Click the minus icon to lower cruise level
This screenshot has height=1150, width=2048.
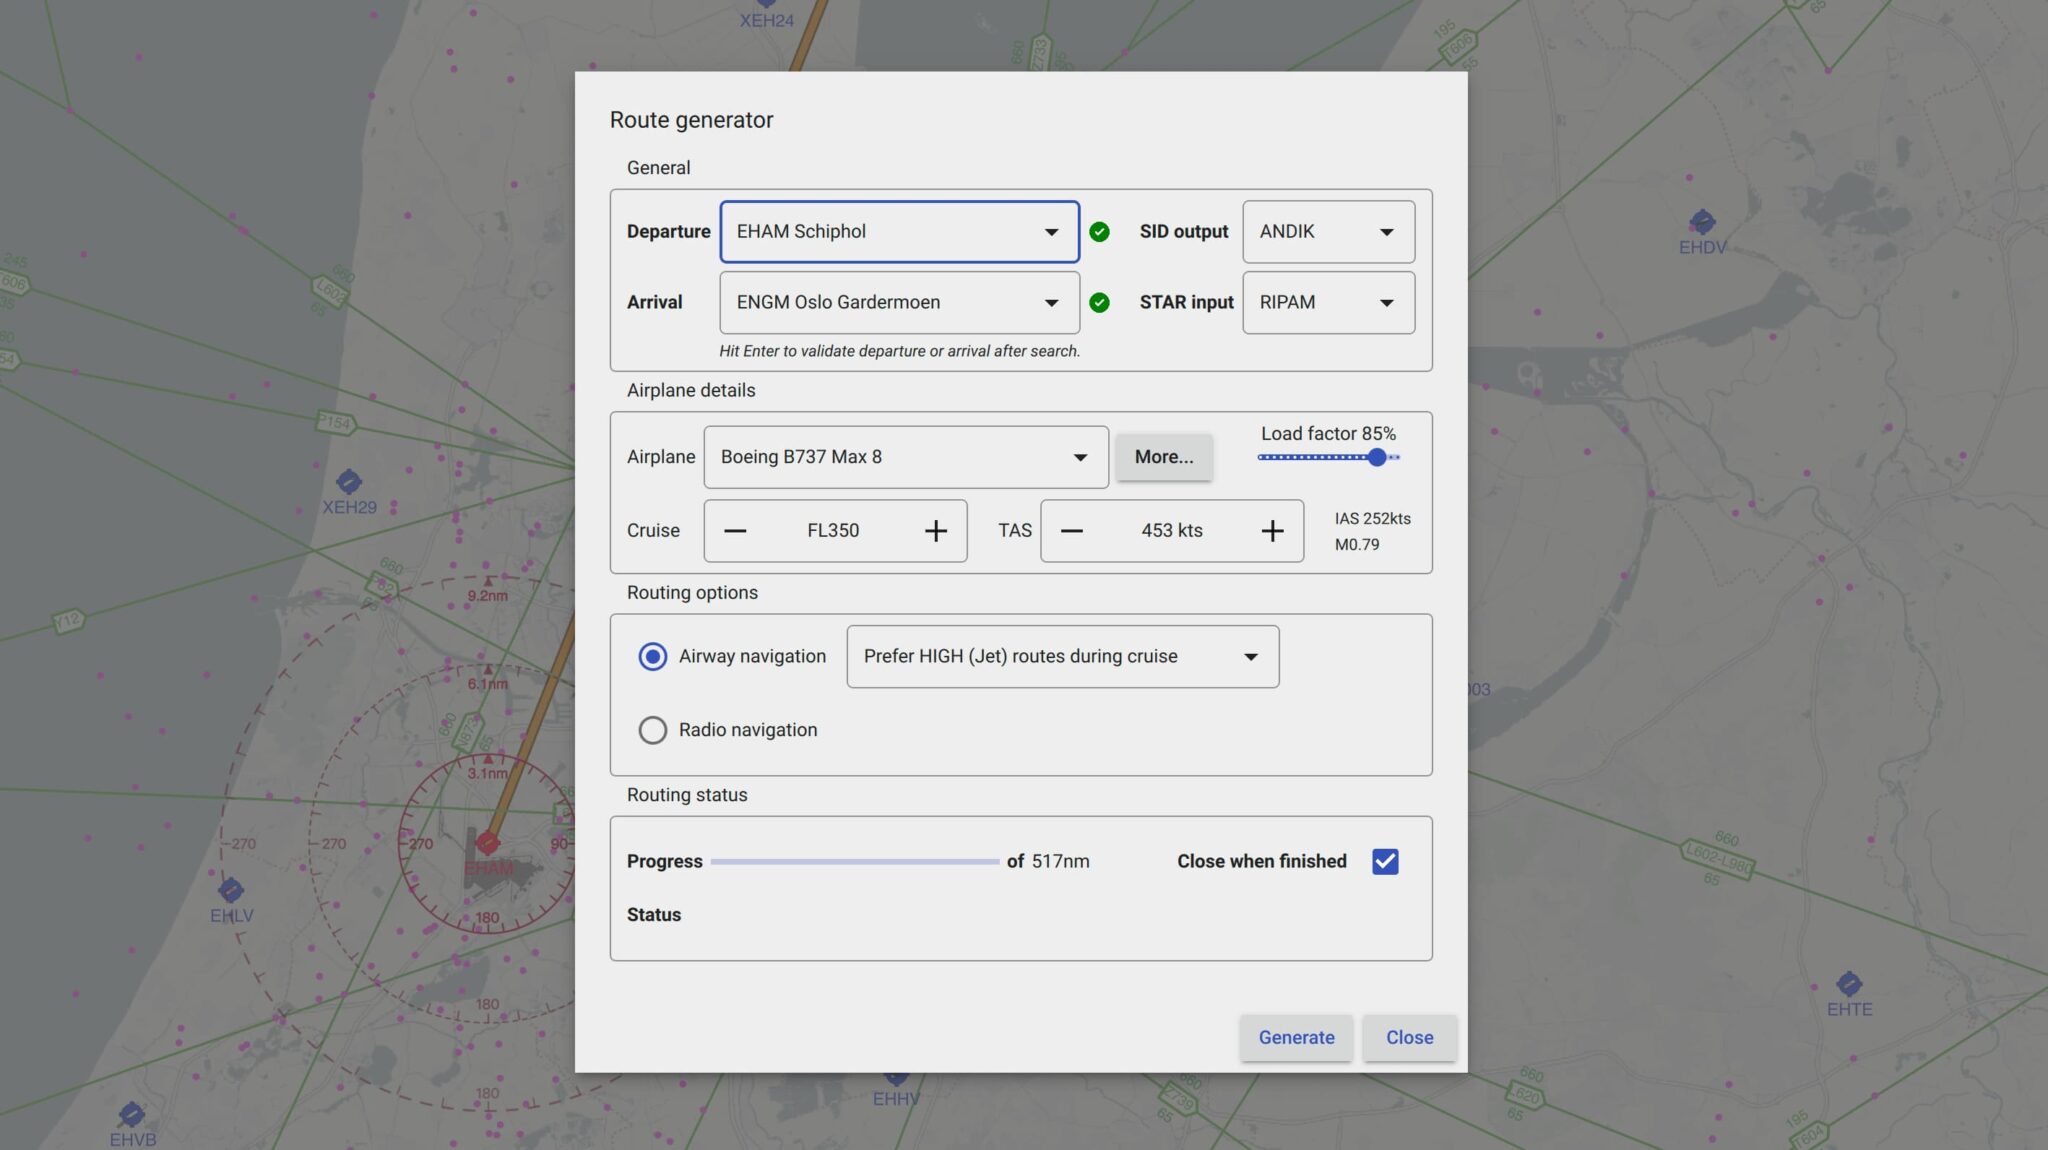click(735, 531)
